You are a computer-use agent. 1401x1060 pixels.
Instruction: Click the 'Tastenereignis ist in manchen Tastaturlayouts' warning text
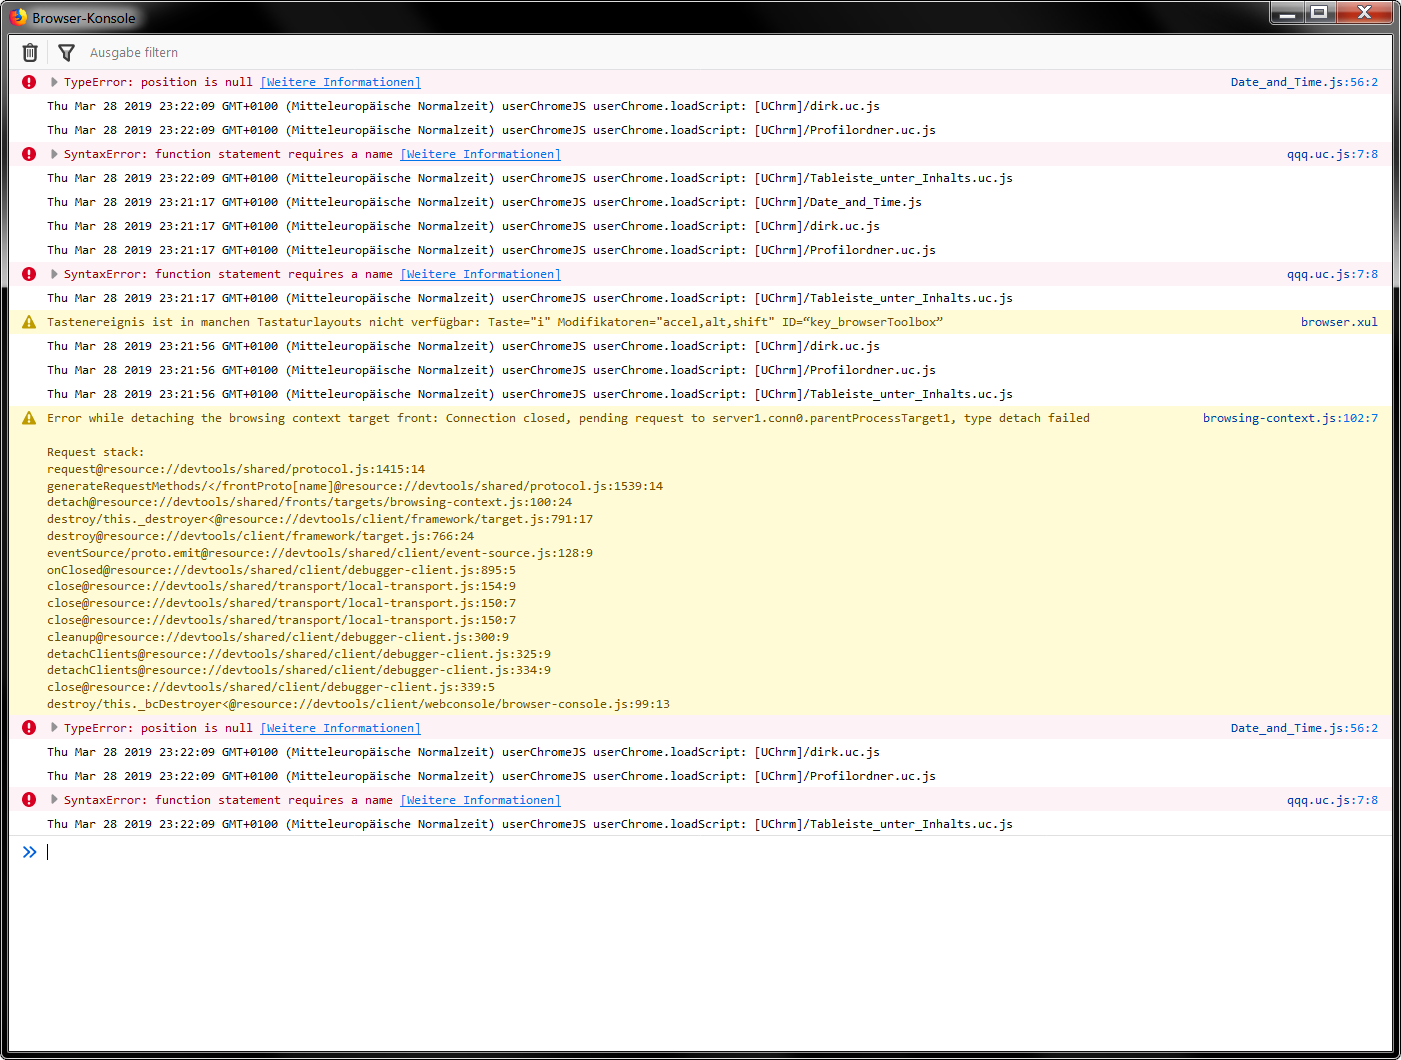click(x=495, y=322)
